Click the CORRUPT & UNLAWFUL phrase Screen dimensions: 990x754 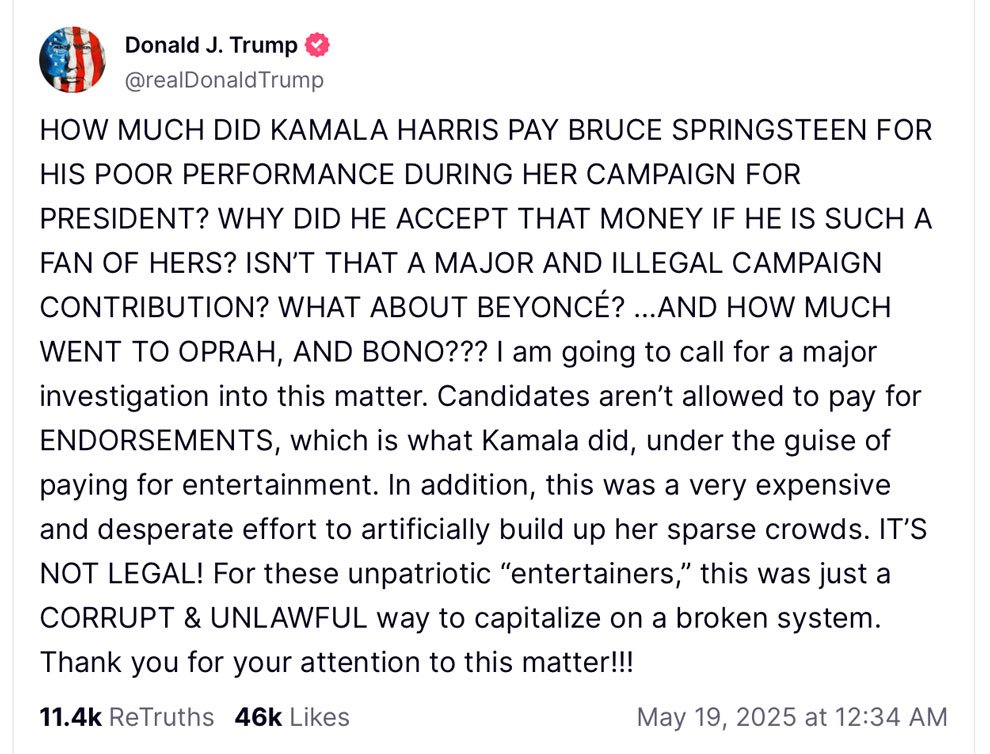point(203,618)
